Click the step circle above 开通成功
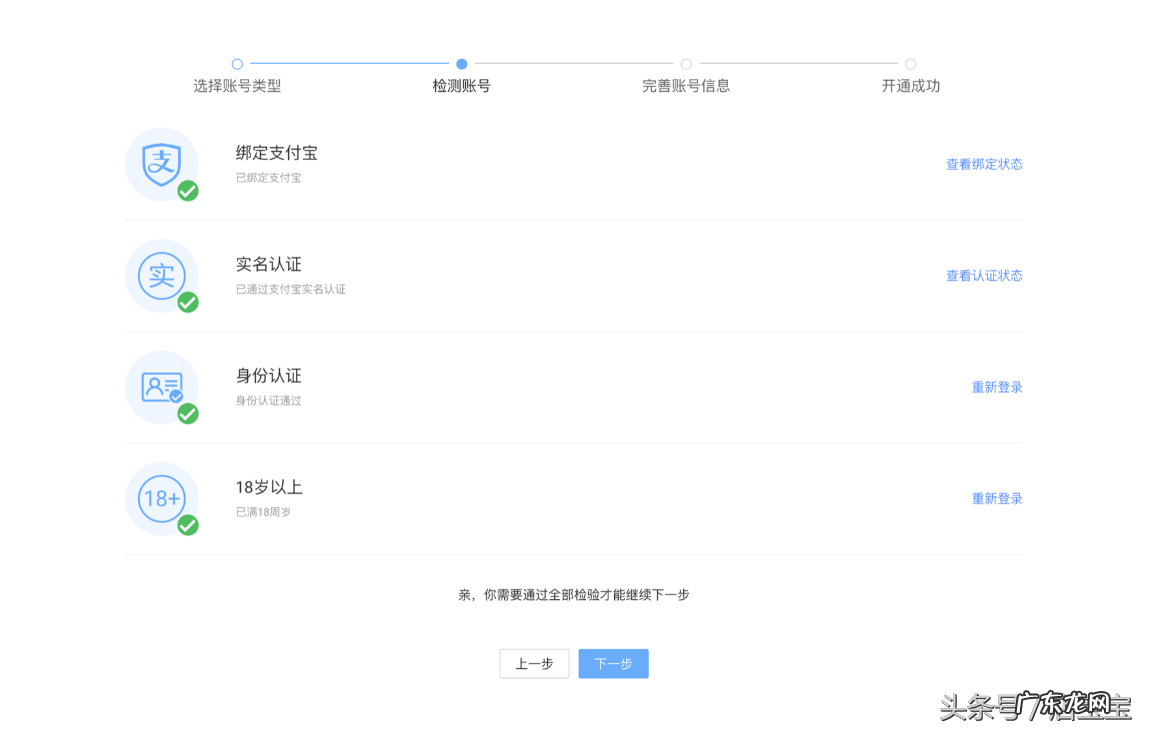This screenshot has width=1149, height=732. [910, 61]
